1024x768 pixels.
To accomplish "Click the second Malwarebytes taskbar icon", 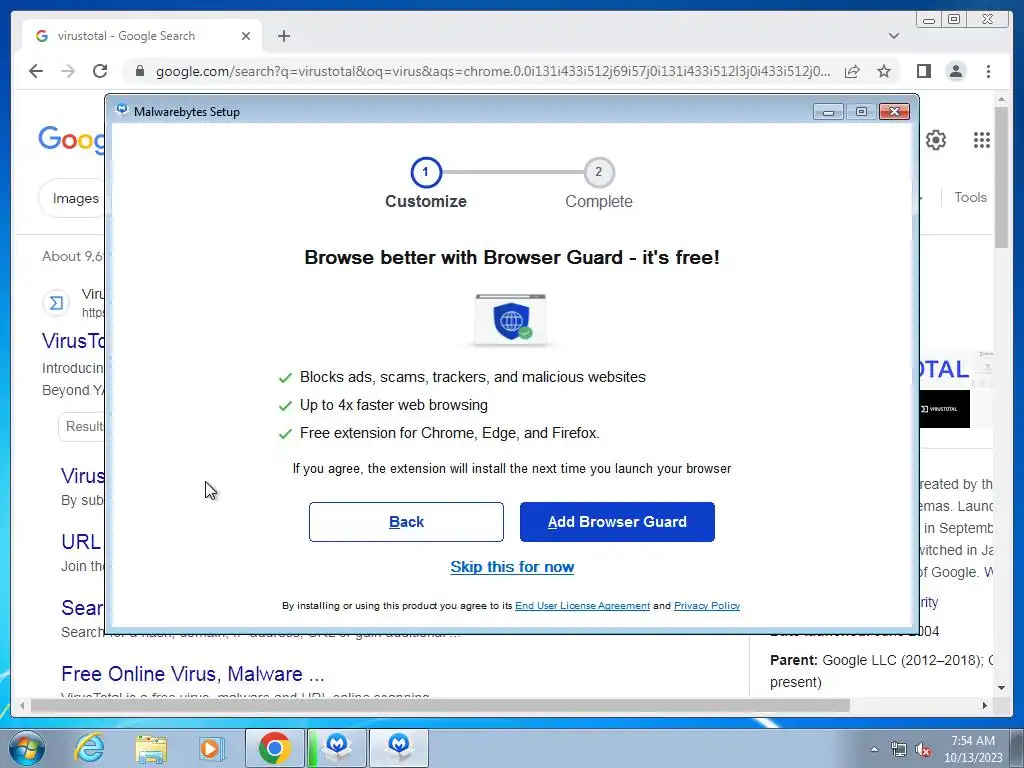I will coord(399,748).
